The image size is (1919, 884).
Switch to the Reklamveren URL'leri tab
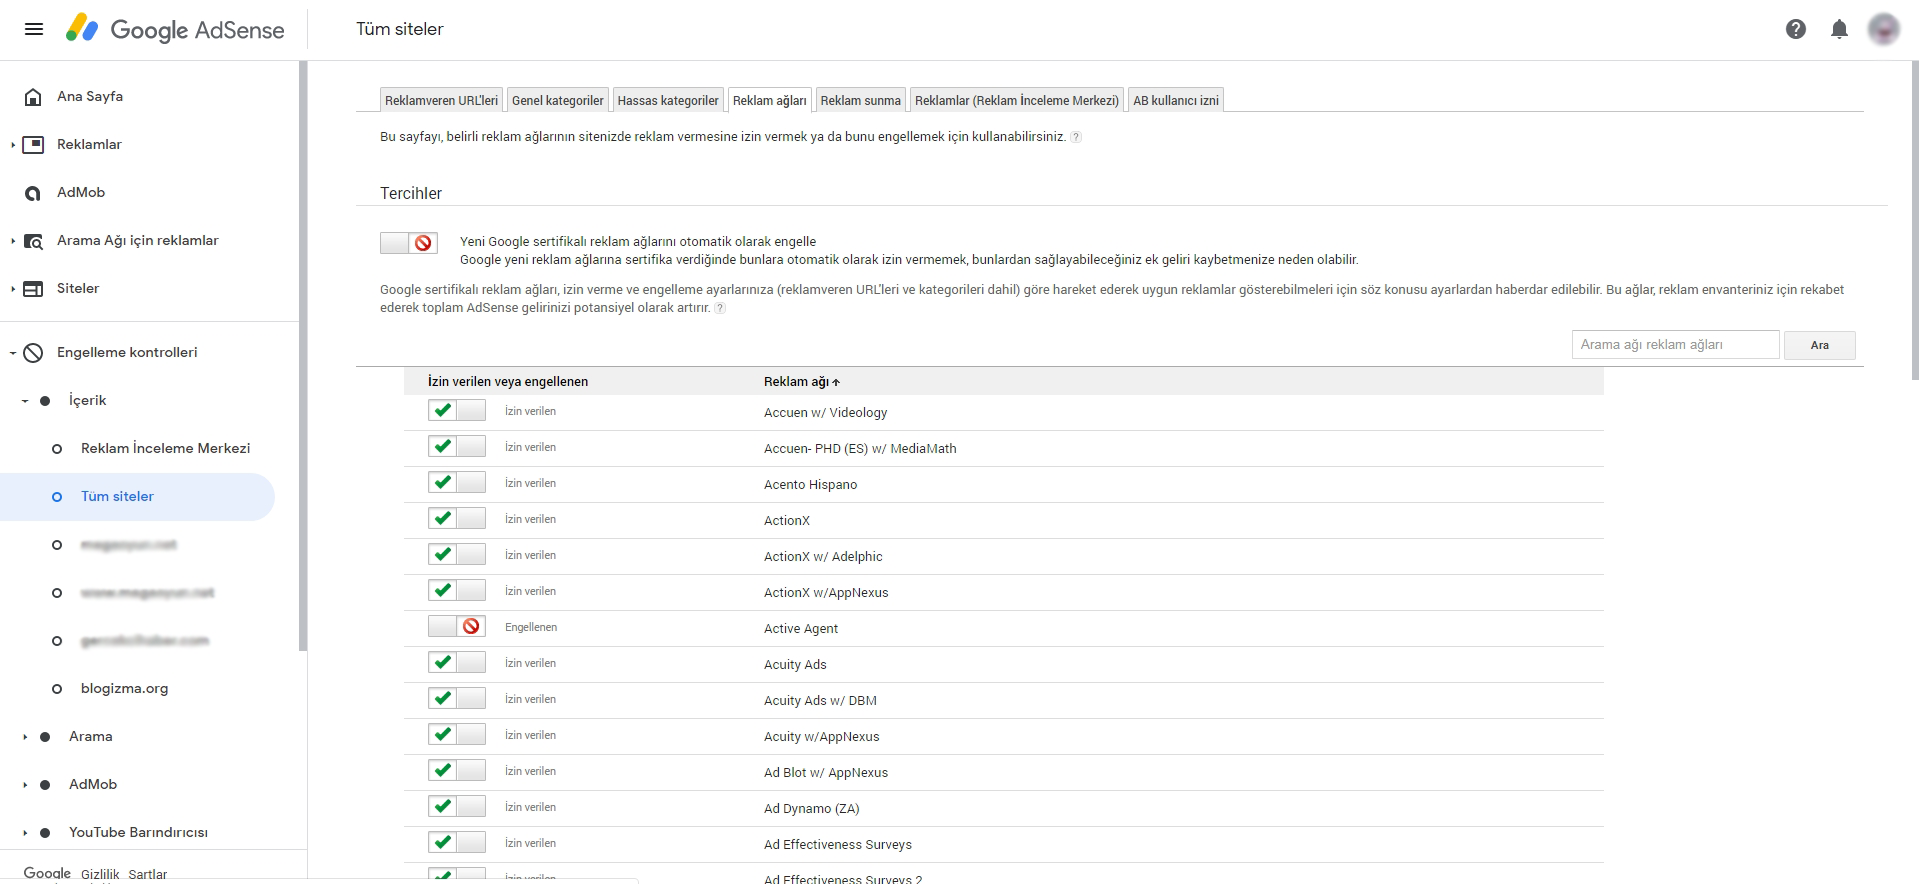(441, 100)
